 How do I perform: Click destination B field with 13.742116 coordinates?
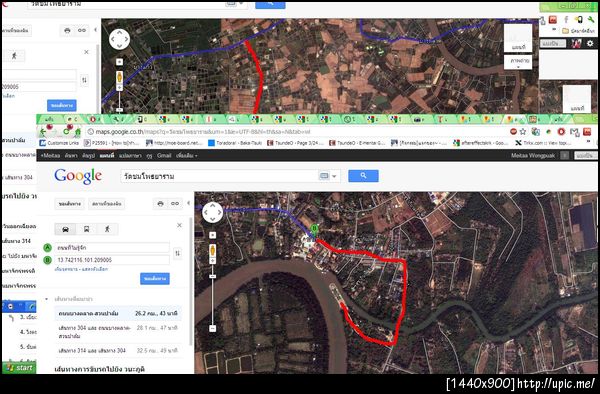coord(112,260)
